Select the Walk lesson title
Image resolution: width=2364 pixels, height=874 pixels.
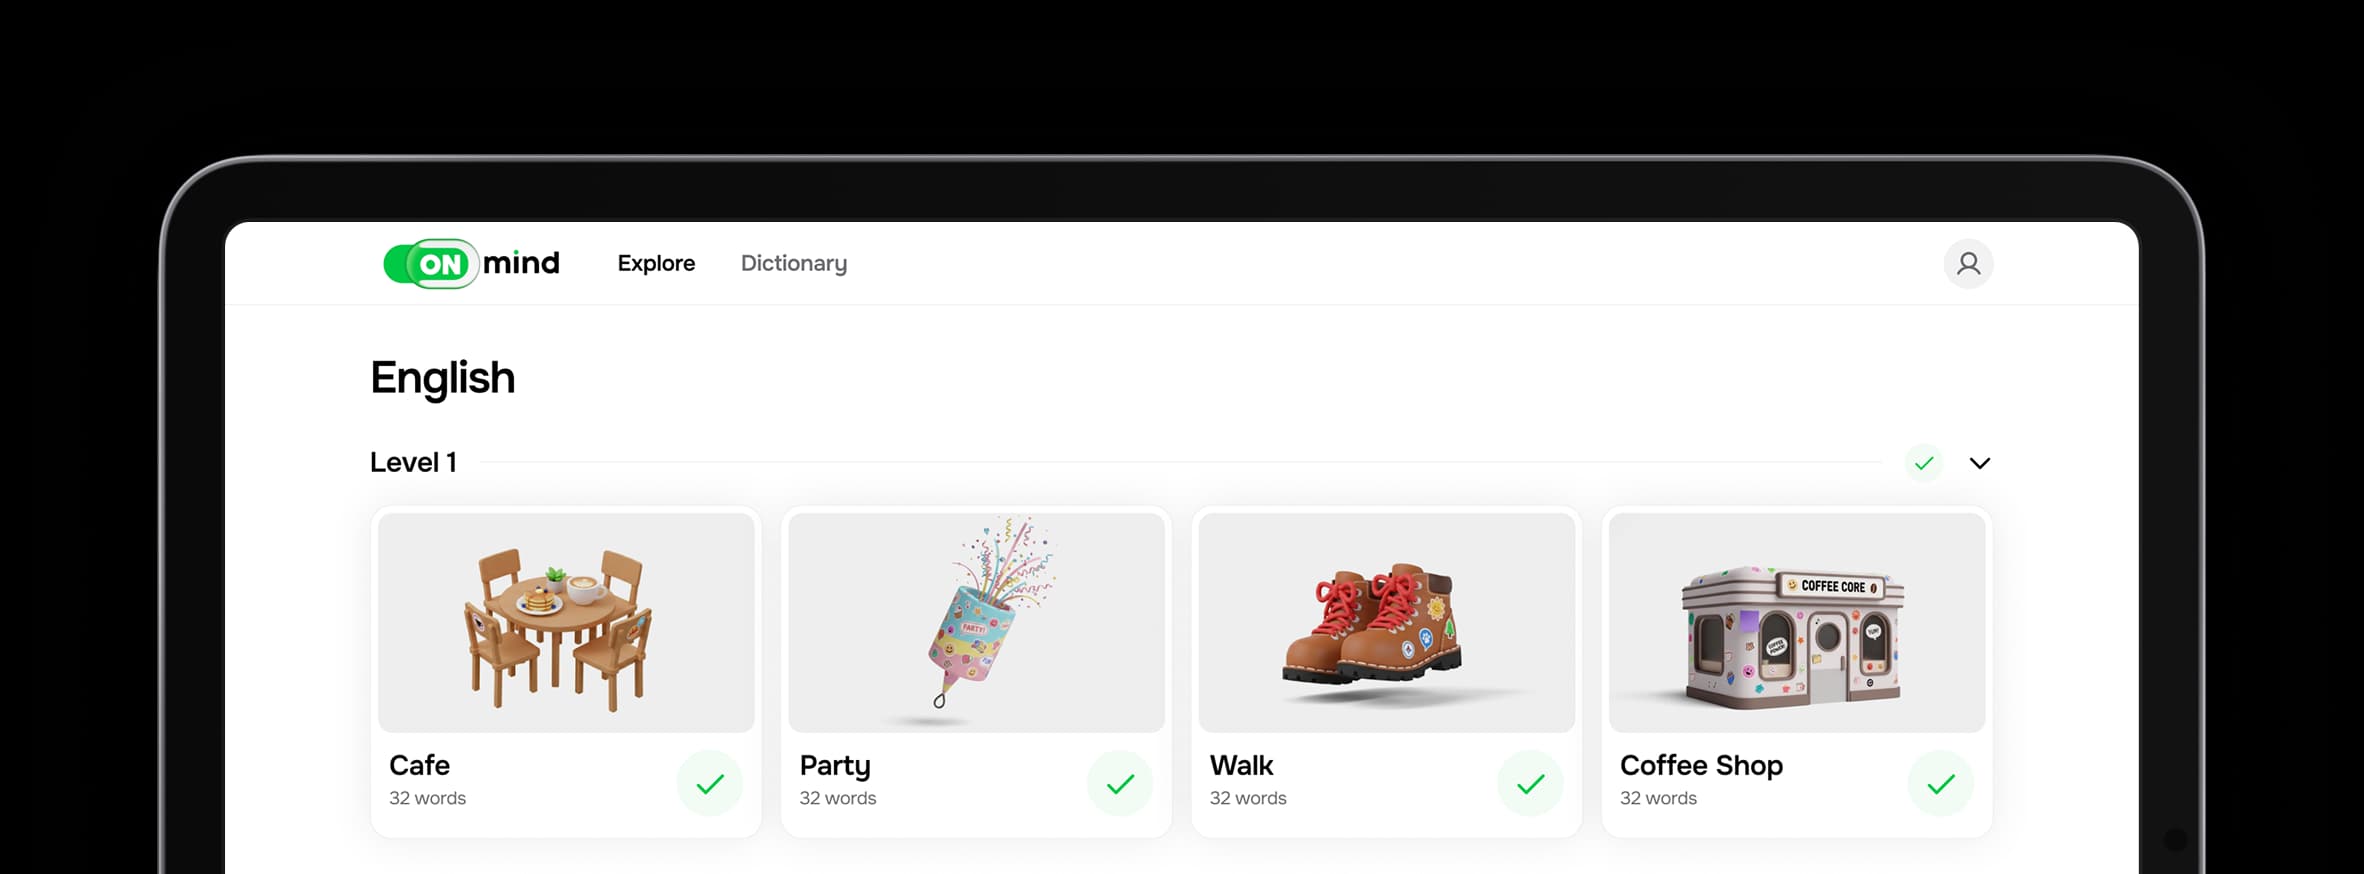click(x=1241, y=765)
